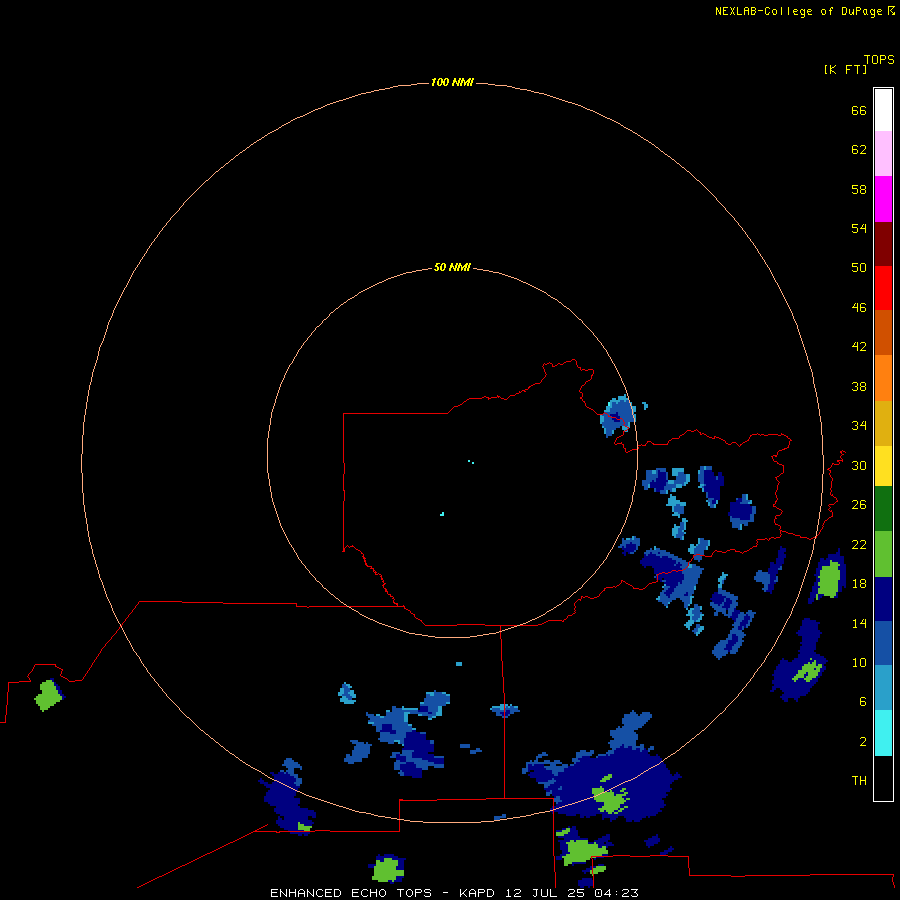Click legend value 66
The image size is (900, 900).
pos(859,110)
